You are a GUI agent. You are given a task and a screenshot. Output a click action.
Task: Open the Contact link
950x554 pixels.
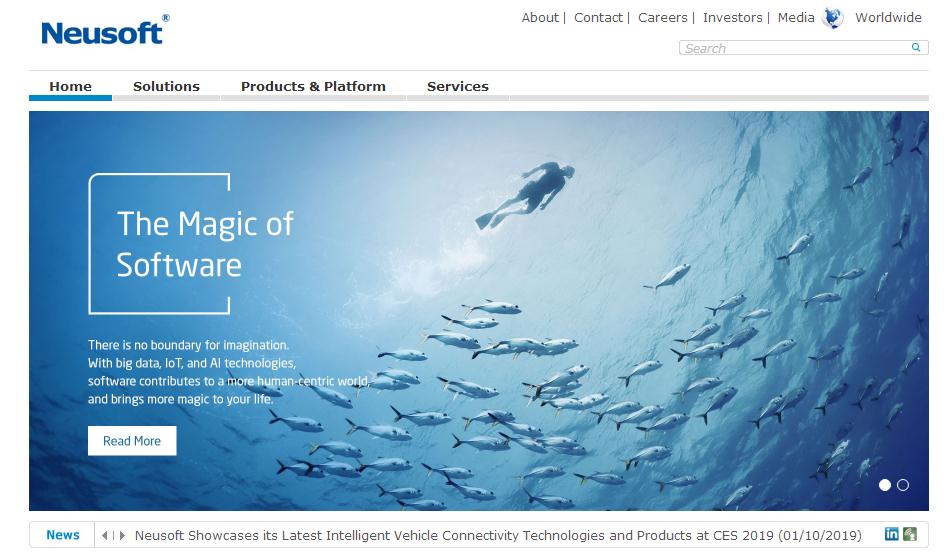(x=598, y=18)
